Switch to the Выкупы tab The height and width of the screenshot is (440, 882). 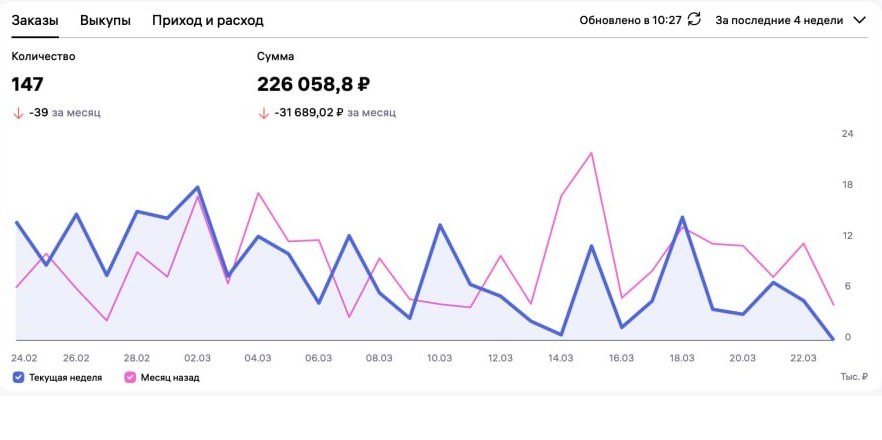[x=105, y=21]
